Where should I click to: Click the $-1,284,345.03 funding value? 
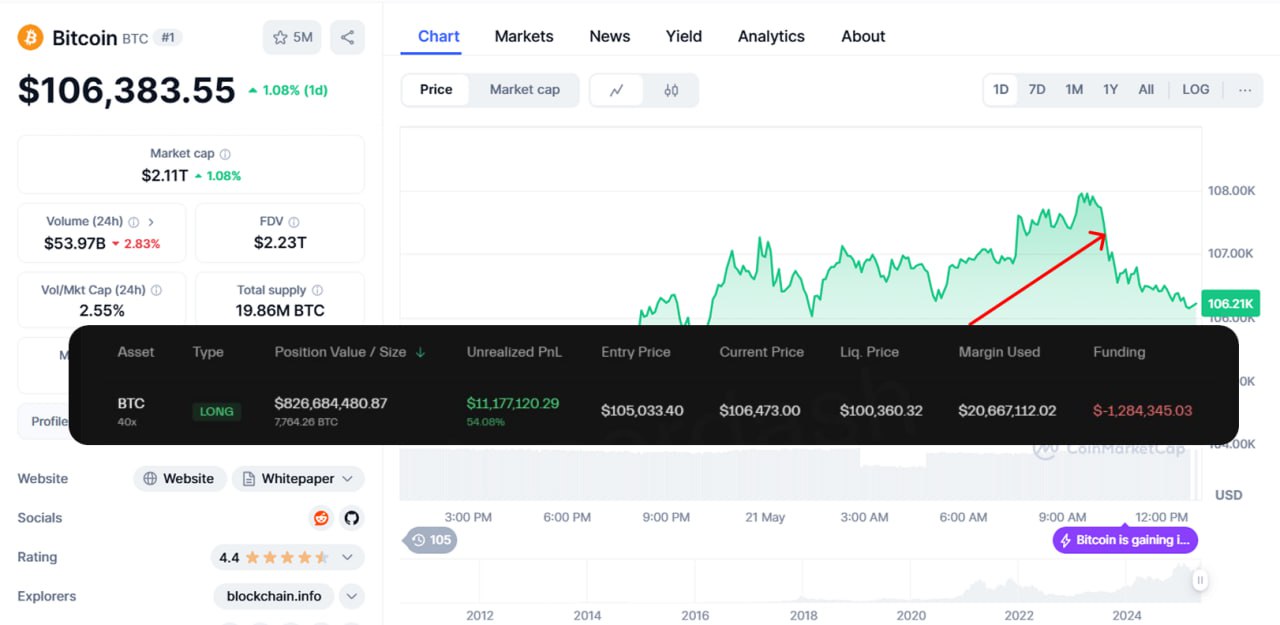pyautogui.click(x=1143, y=411)
